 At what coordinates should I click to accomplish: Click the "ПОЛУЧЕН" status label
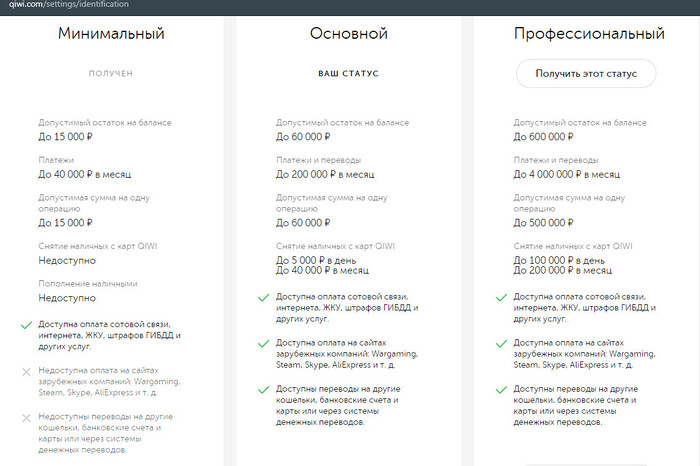[110, 73]
